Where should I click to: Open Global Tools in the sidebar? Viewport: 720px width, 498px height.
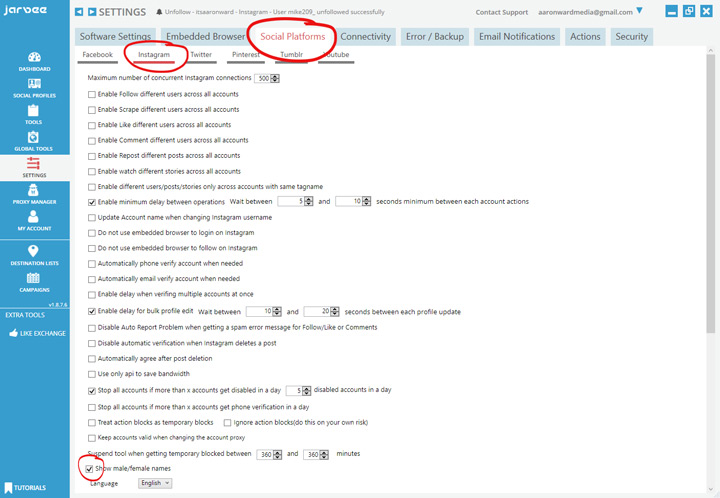click(x=34, y=141)
